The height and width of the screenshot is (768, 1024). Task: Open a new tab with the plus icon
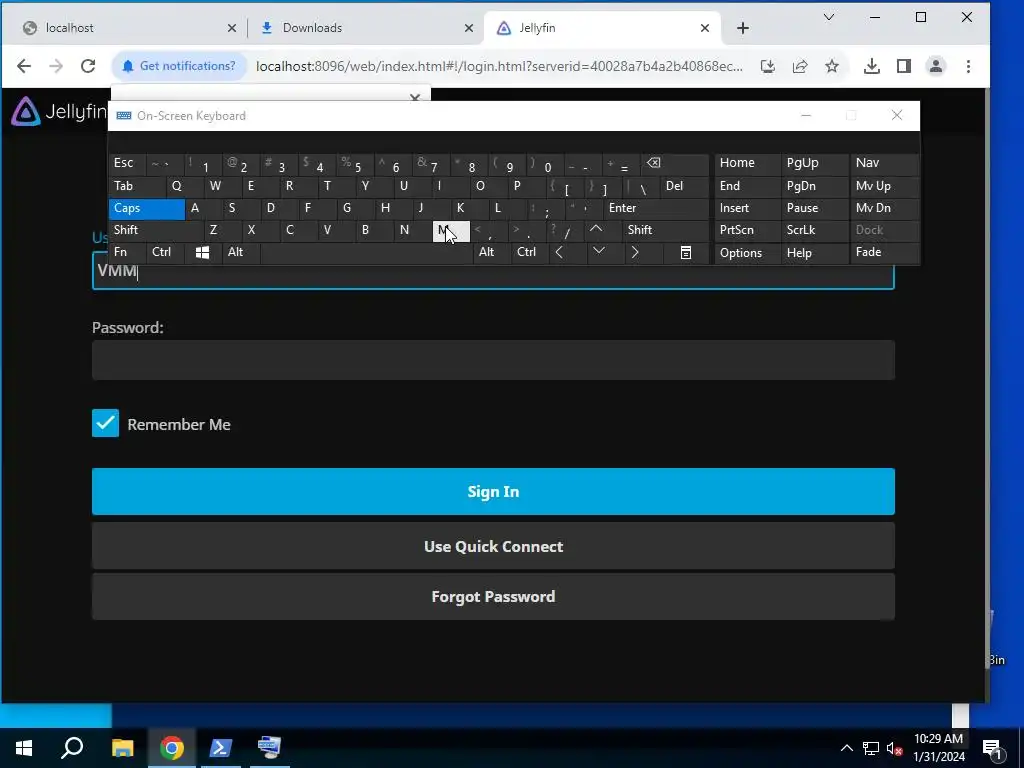743,28
